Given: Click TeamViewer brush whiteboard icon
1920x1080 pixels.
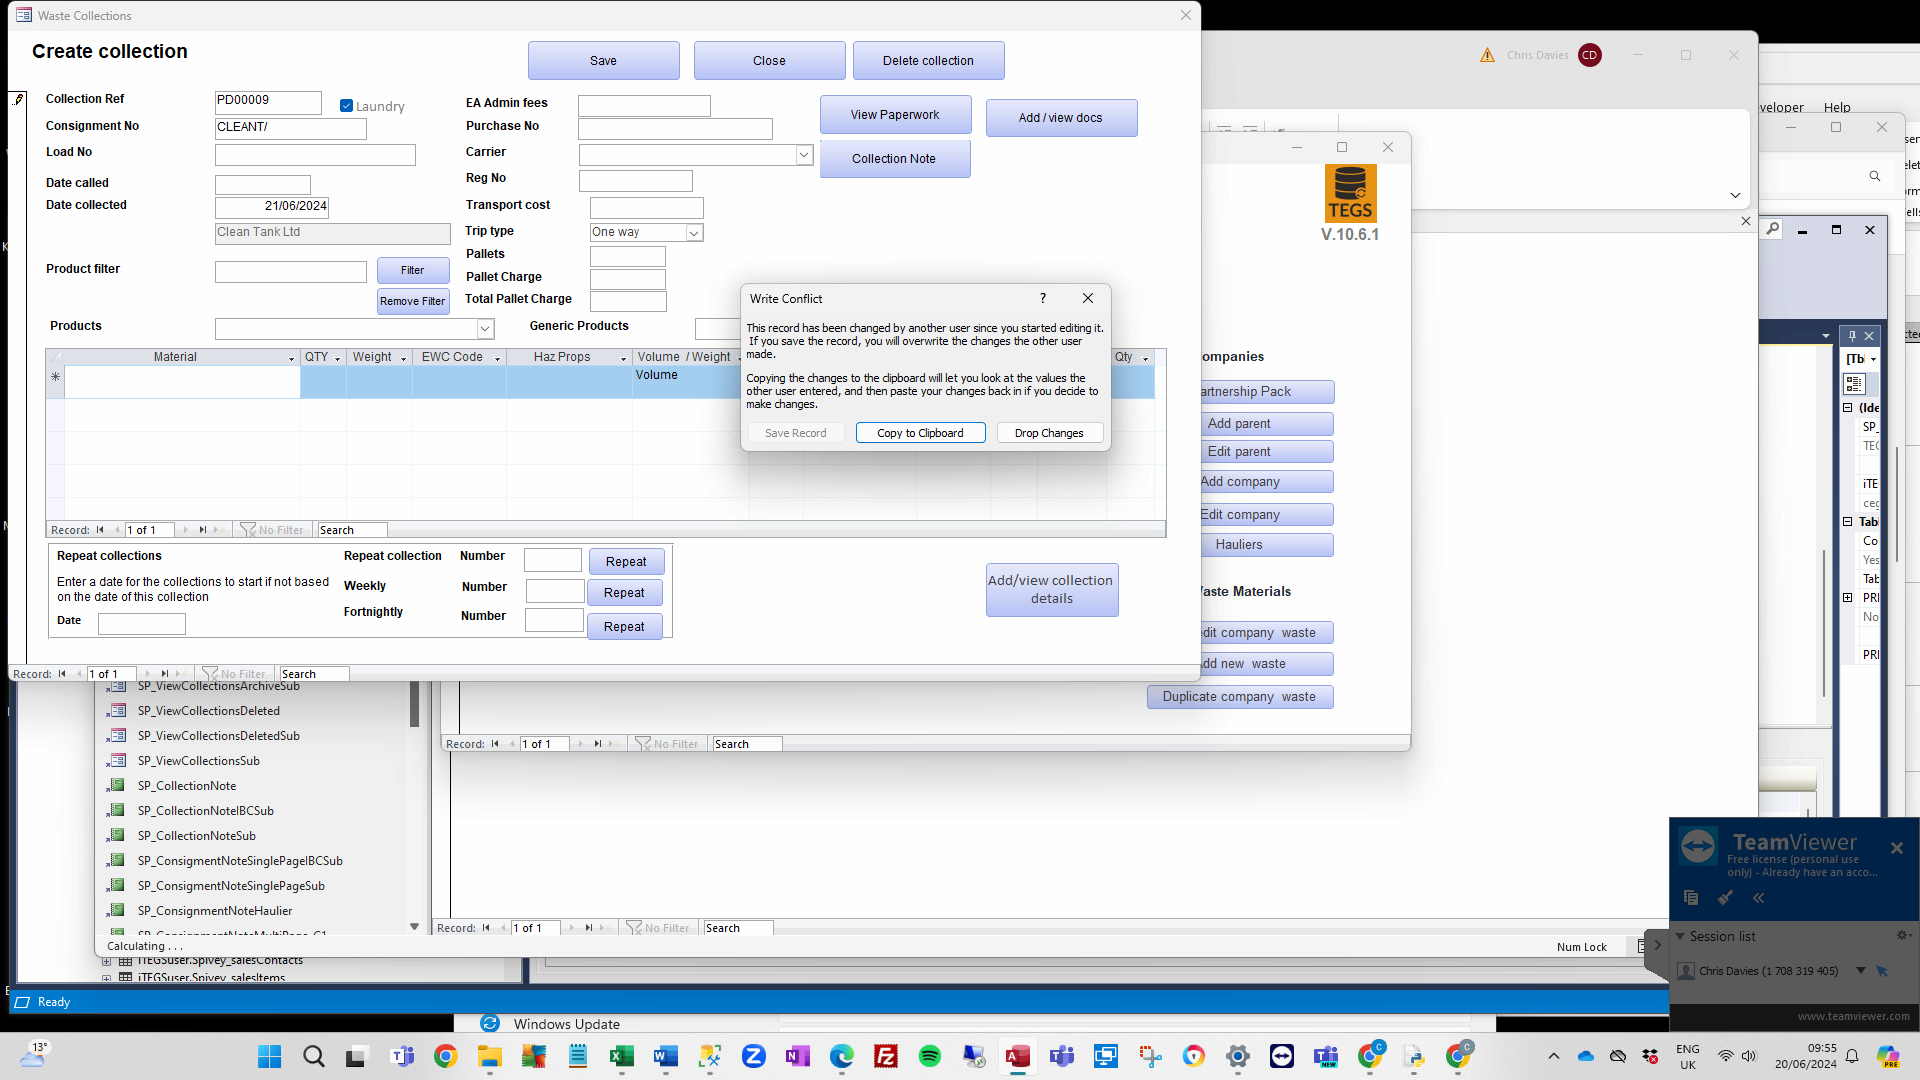Looking at the screenshot, I should (x=1725, y=898).
